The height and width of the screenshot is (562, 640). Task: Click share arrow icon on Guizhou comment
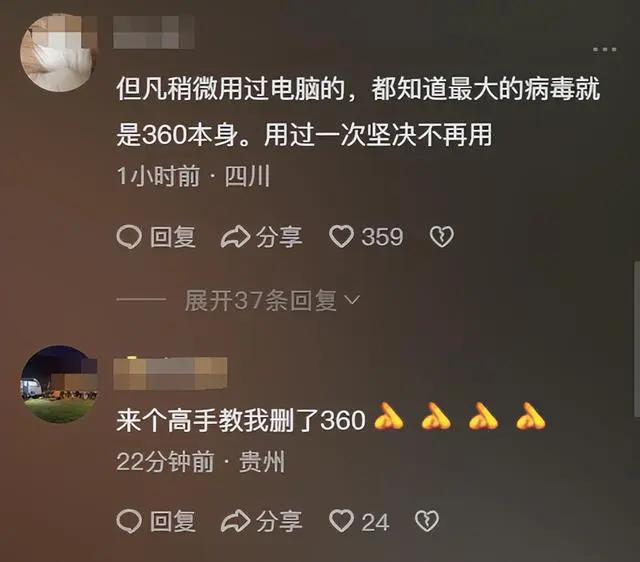236,521
